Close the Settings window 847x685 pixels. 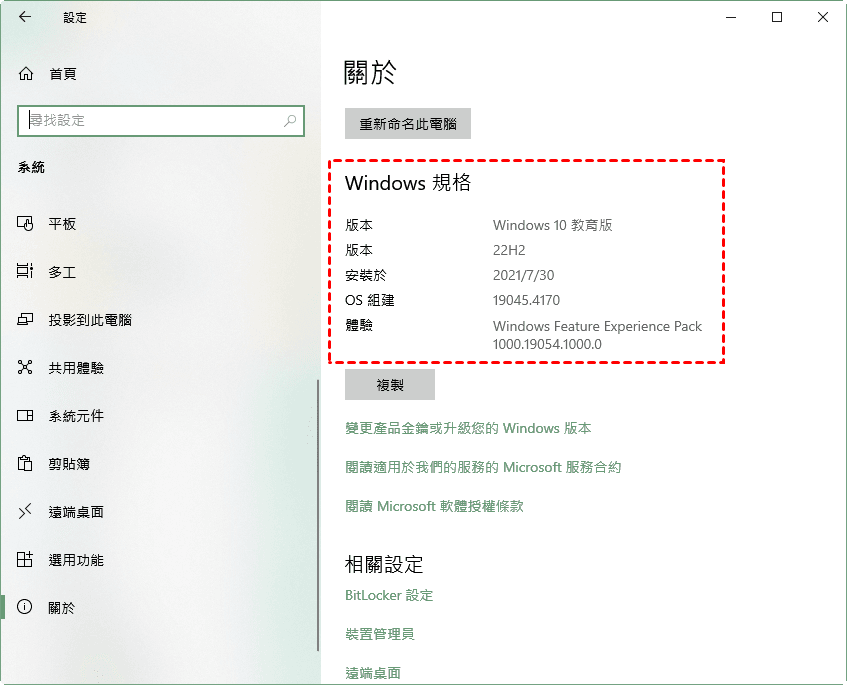click(x=823, y=17)
